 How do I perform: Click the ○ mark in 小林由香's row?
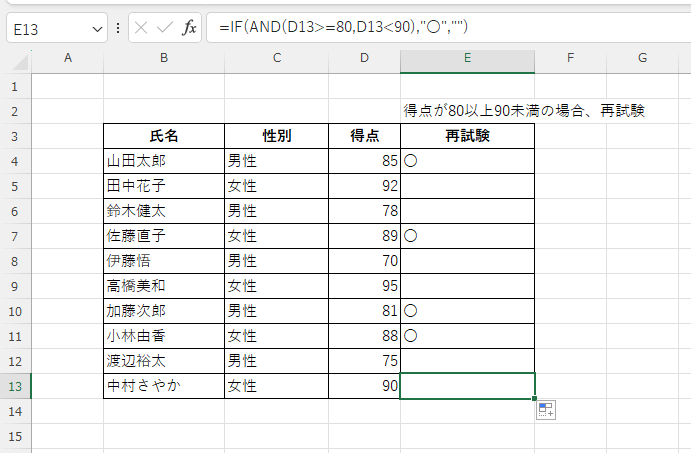[410, 336]
